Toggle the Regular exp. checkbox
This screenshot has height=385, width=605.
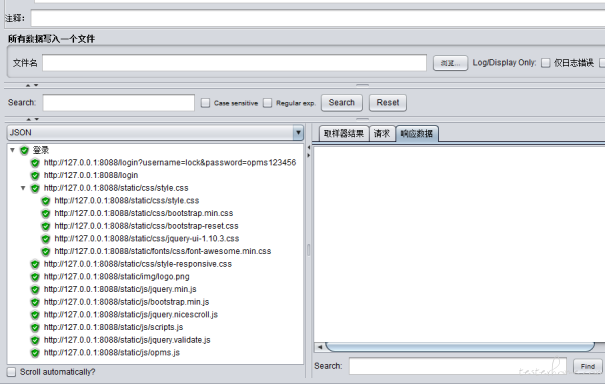[267, 103]
